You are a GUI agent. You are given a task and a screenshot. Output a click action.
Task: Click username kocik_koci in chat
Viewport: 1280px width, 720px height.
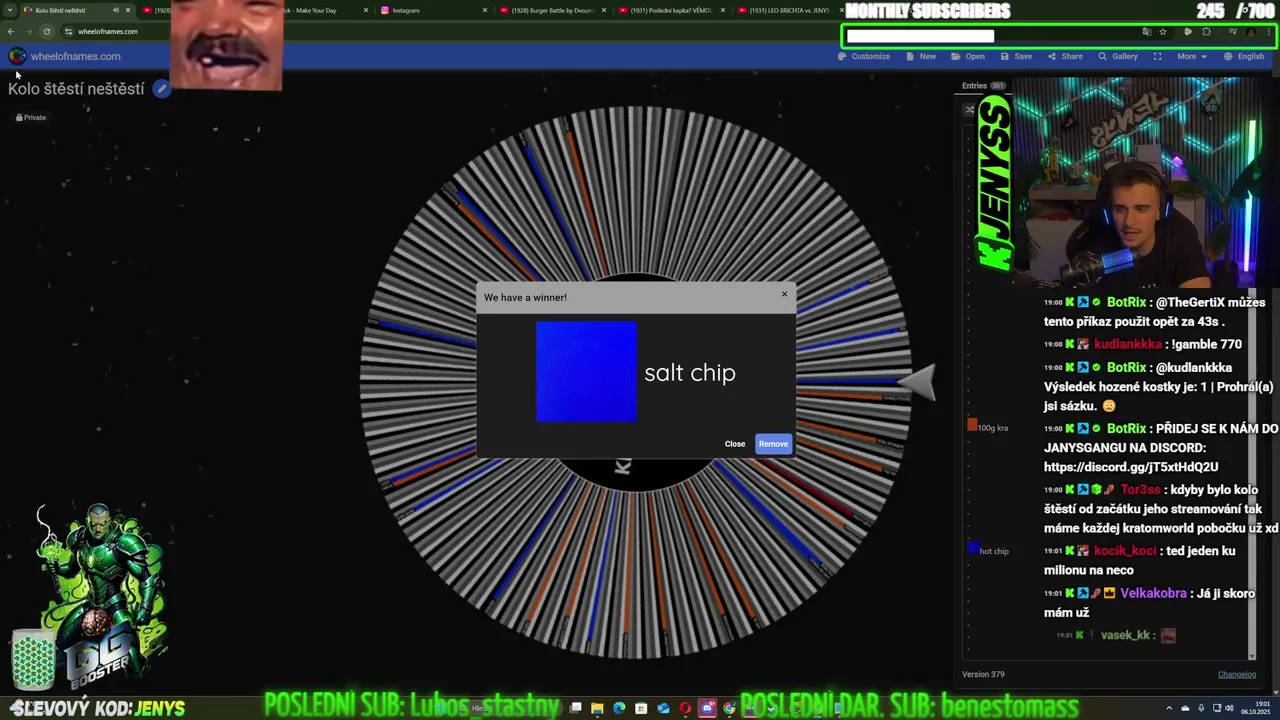(x=1125, y=551)
